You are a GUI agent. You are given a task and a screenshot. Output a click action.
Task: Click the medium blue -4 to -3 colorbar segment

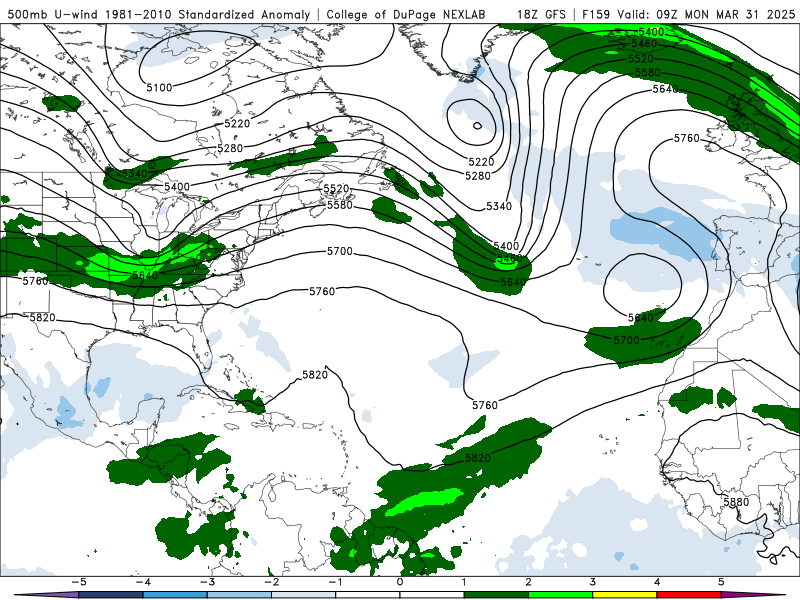(175, 595)
